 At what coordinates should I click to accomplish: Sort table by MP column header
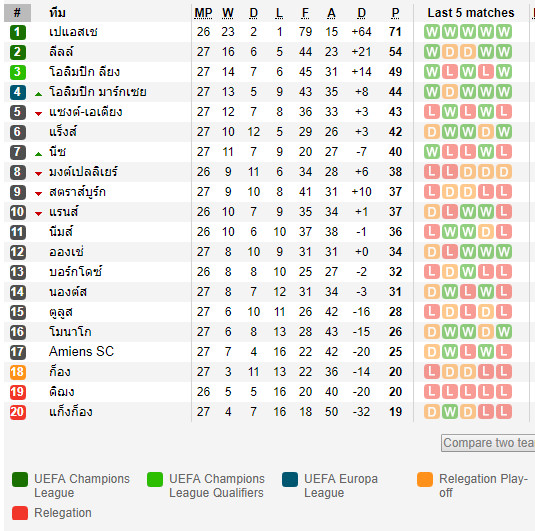pos(203,13)
